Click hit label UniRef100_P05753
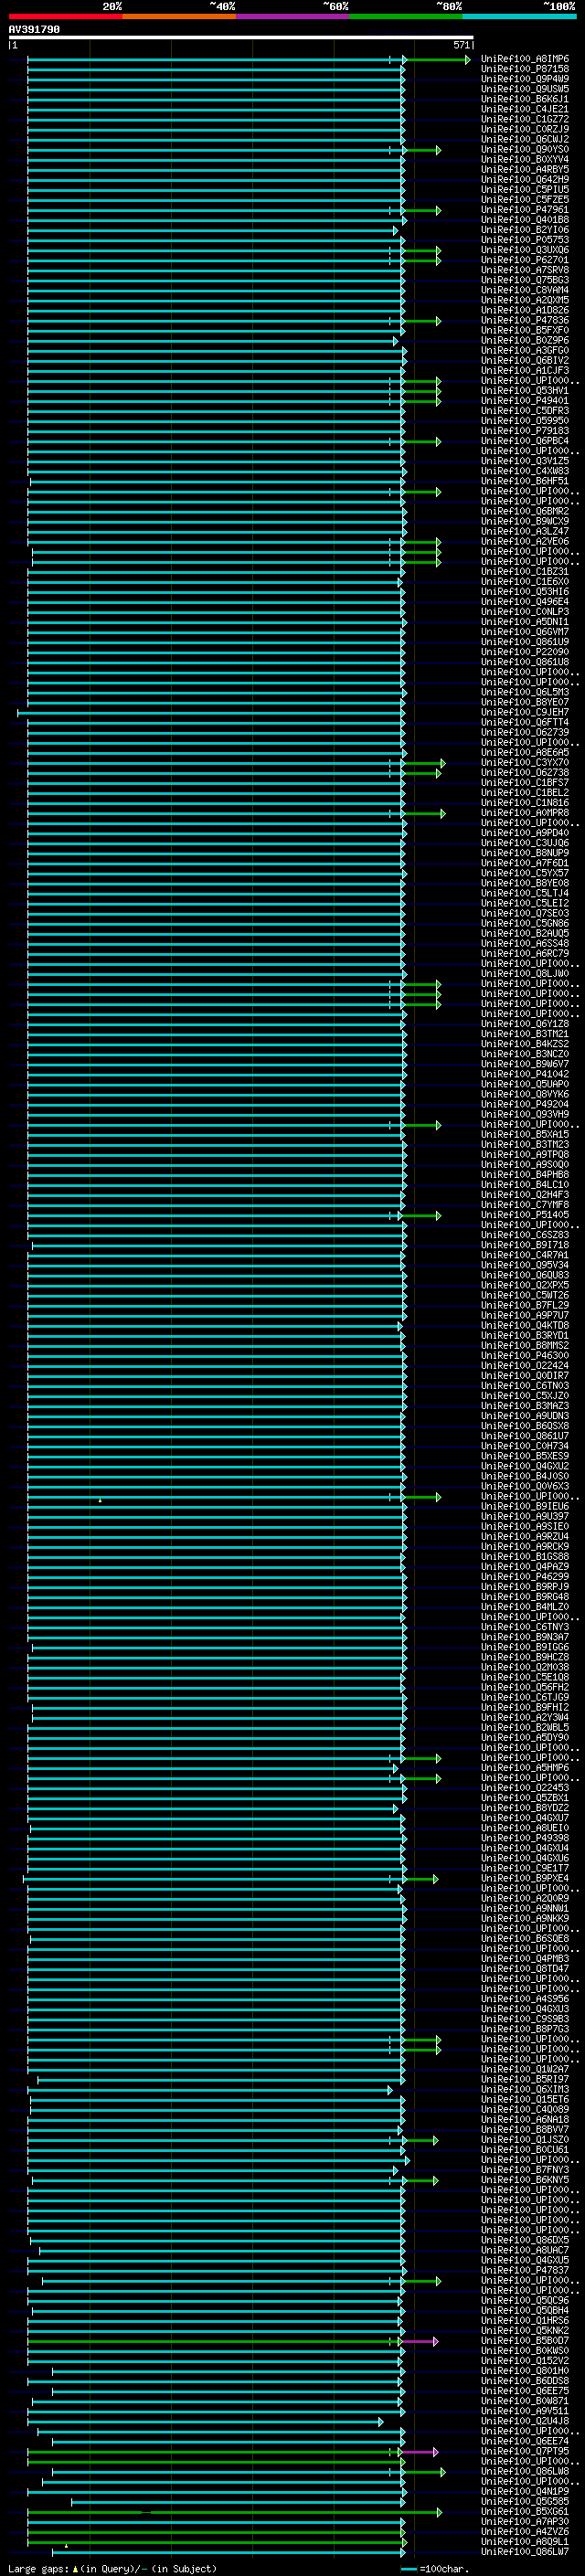The width and height of the screenshot is (585, 2576). 525,240
